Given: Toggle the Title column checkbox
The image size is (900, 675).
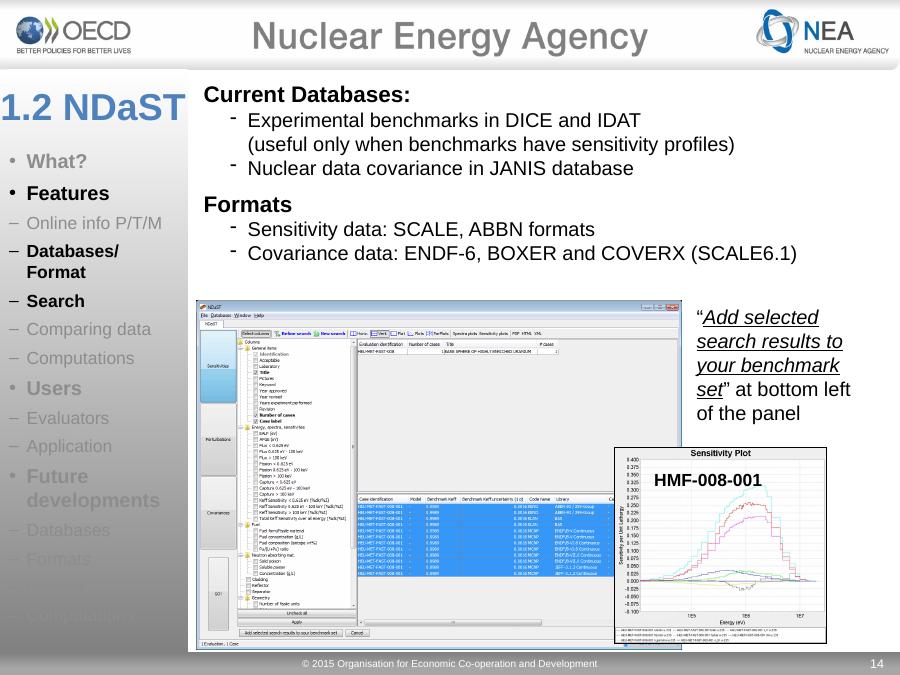Looking at the screenshot, I should coord(254,373).
